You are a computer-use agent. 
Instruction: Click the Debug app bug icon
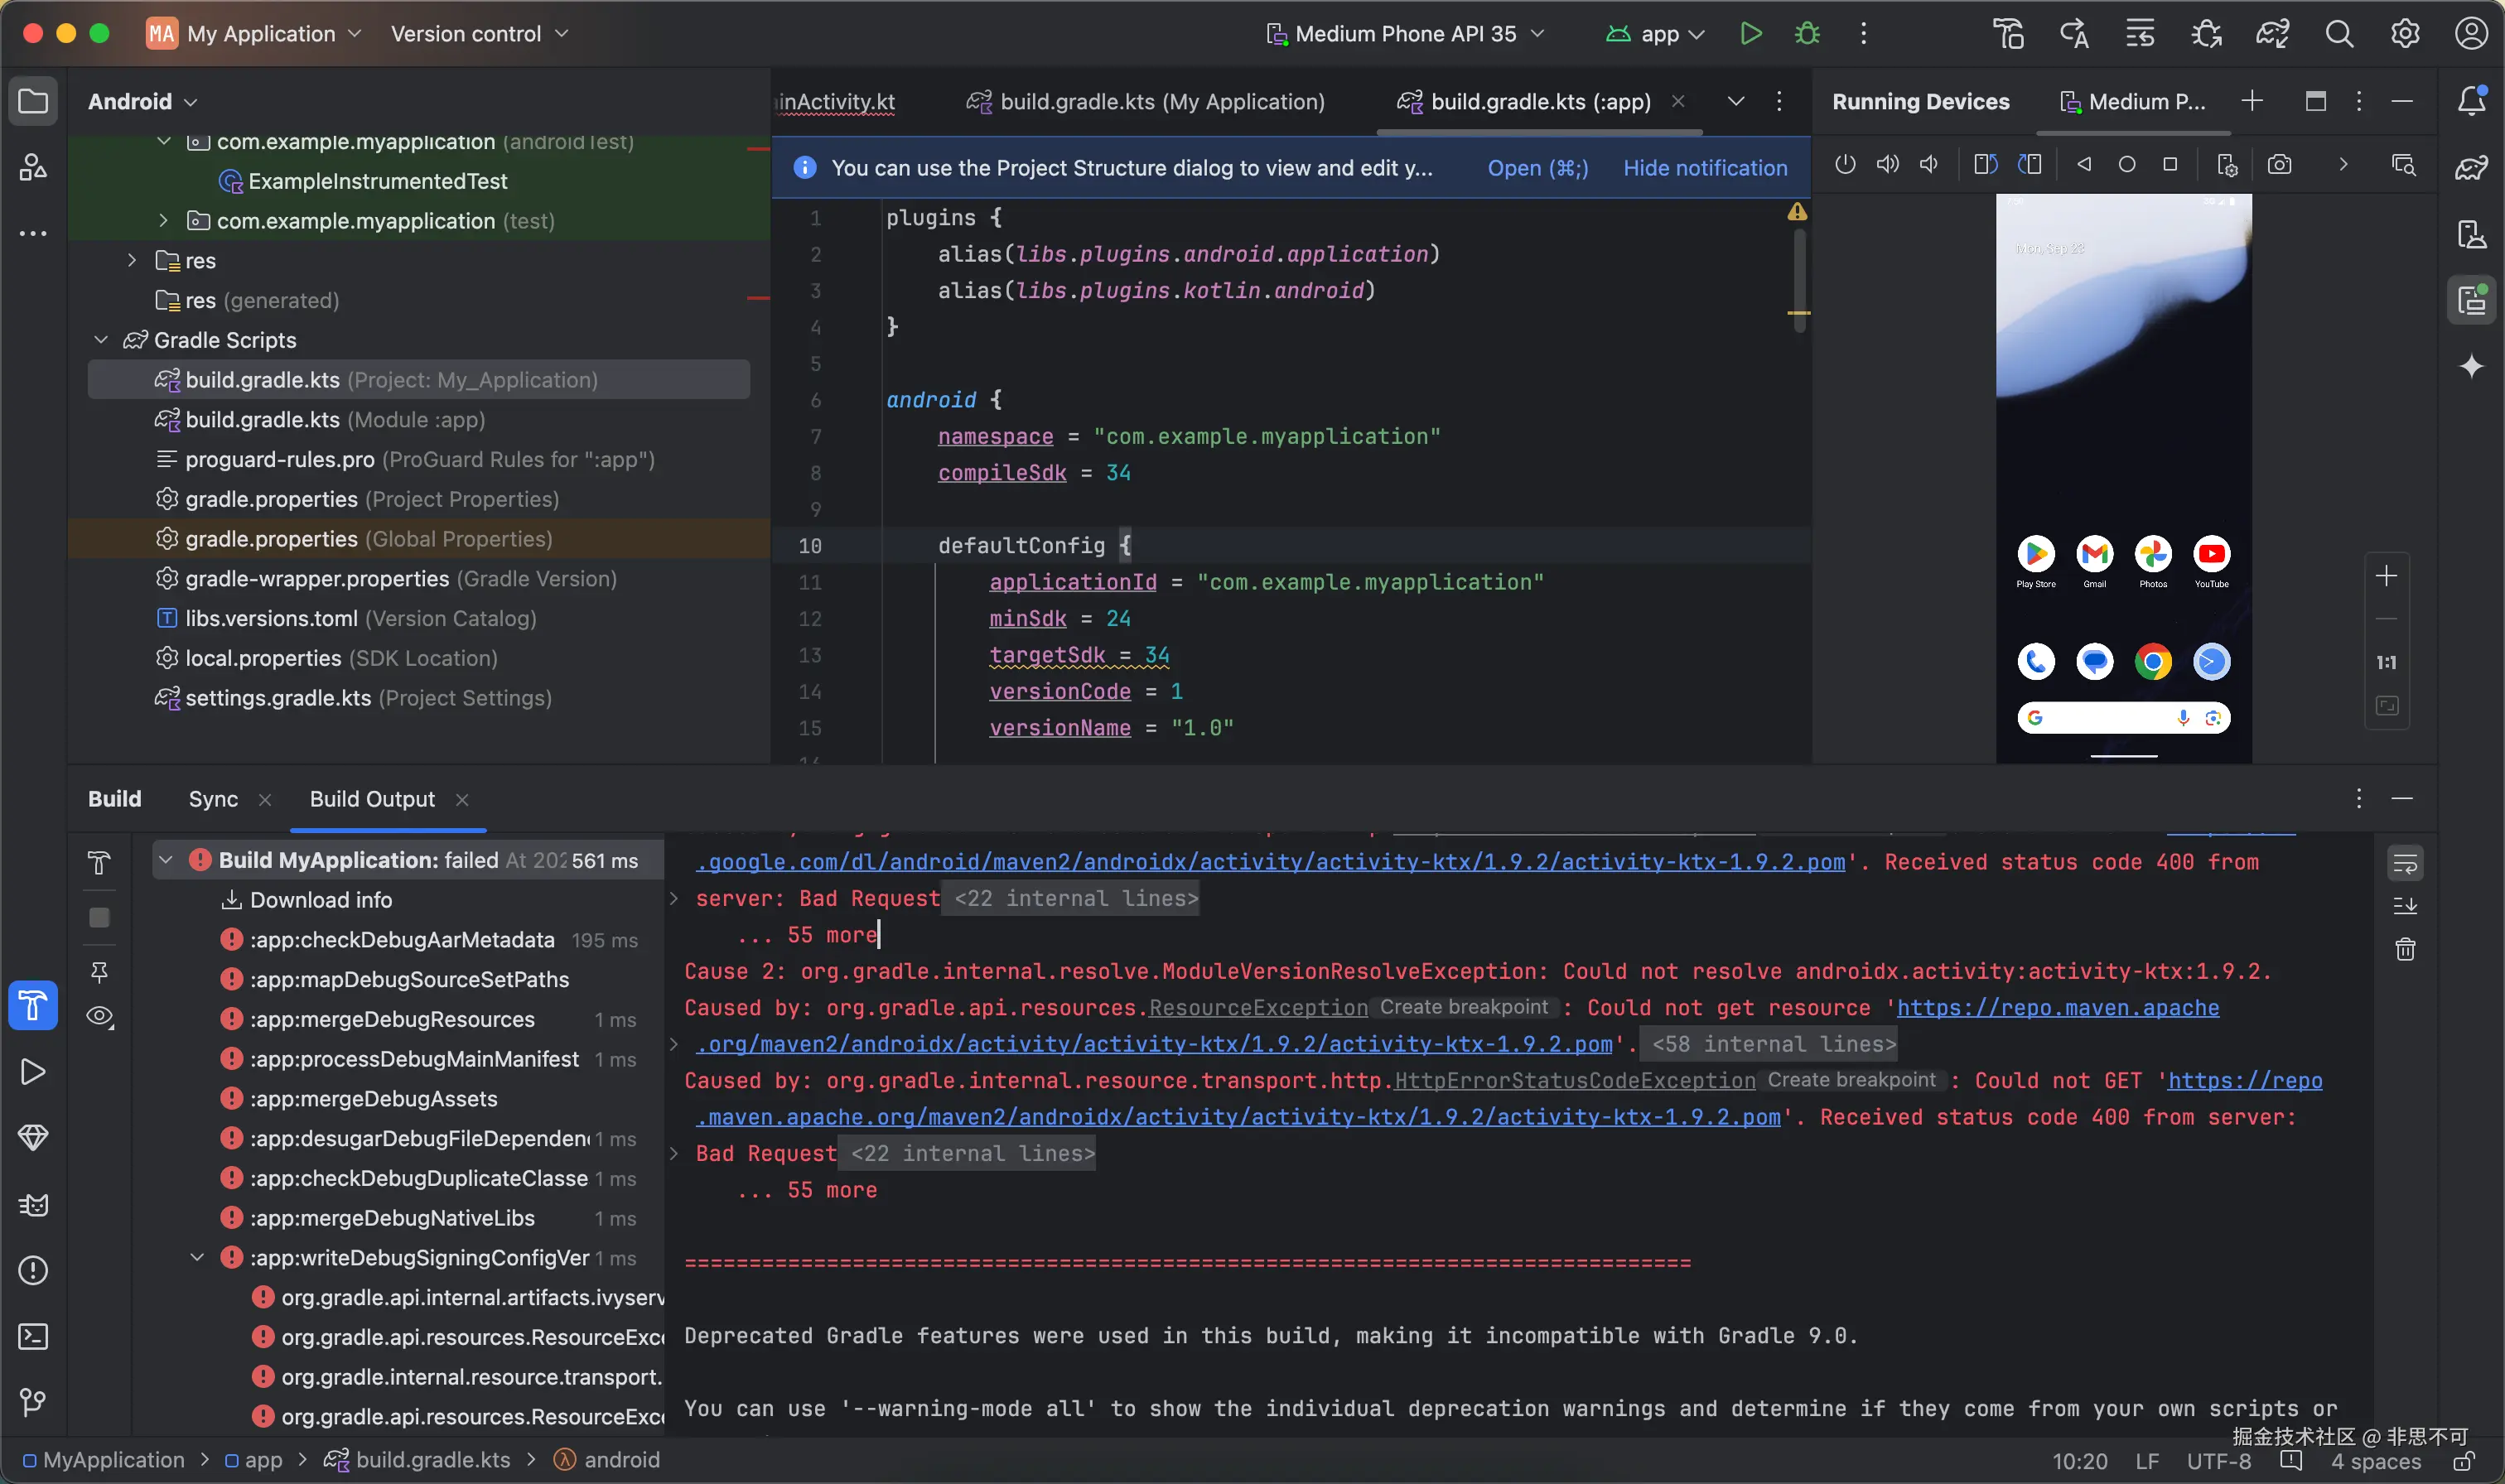click(1807, 34)
